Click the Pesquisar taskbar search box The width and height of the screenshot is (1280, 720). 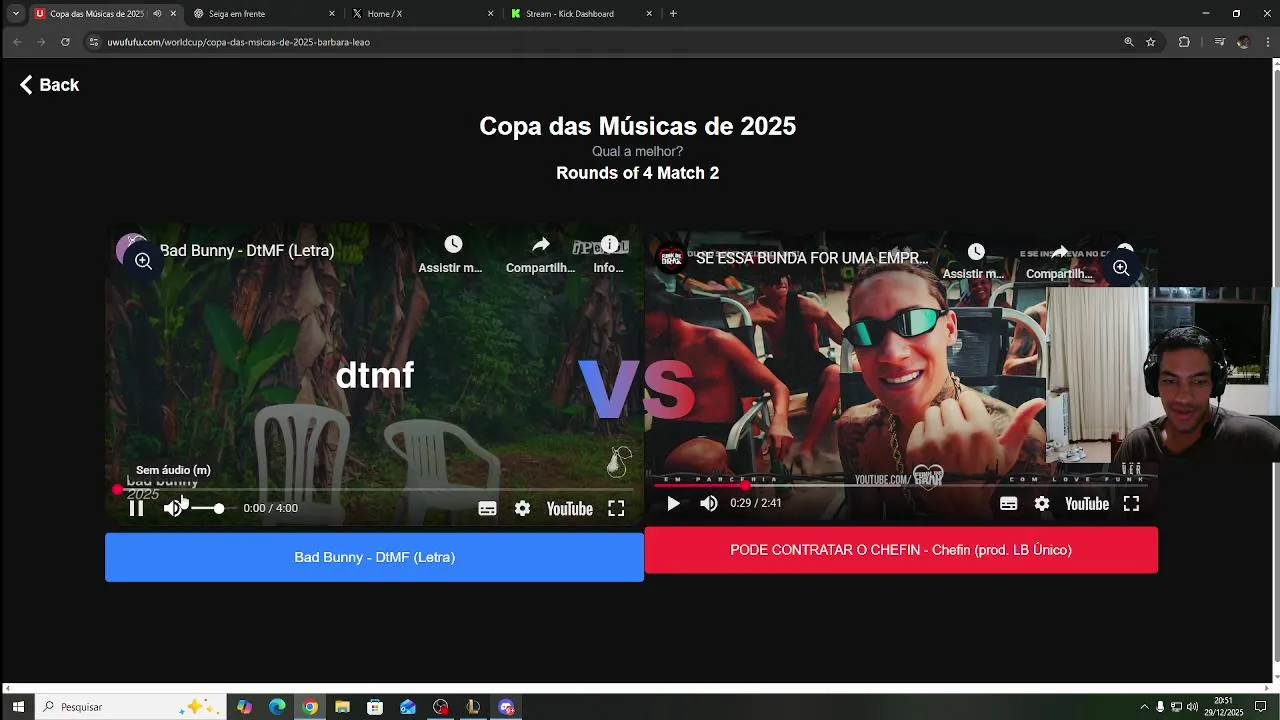tap(130, 707)
